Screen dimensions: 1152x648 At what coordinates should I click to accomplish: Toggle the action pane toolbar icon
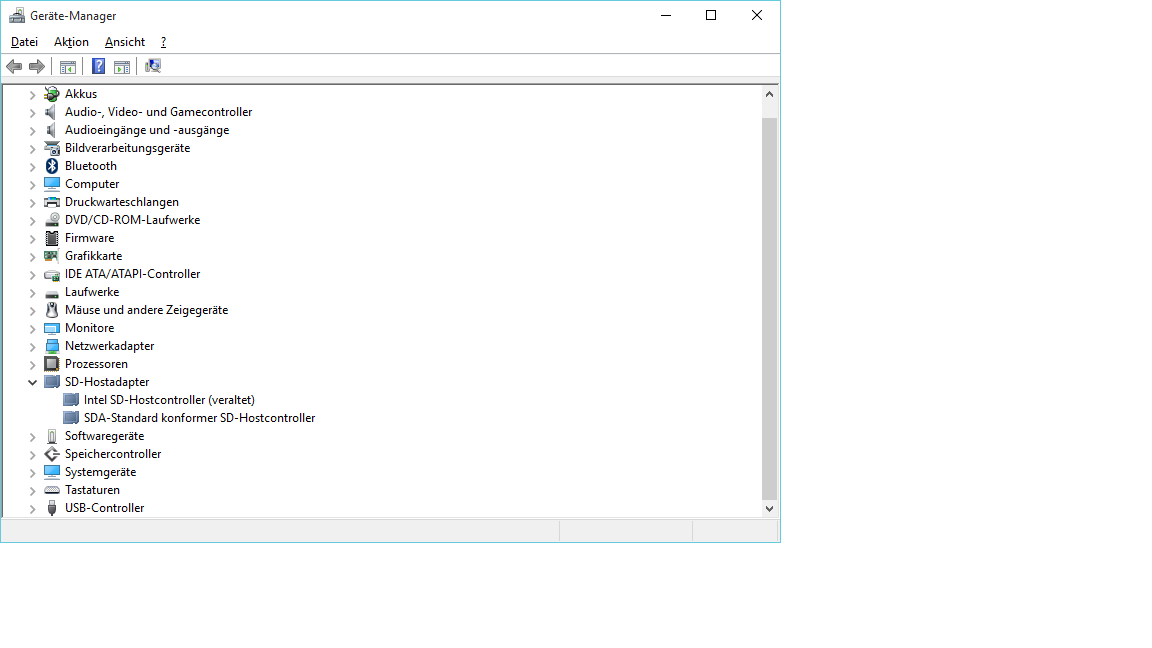pos(122,66)
